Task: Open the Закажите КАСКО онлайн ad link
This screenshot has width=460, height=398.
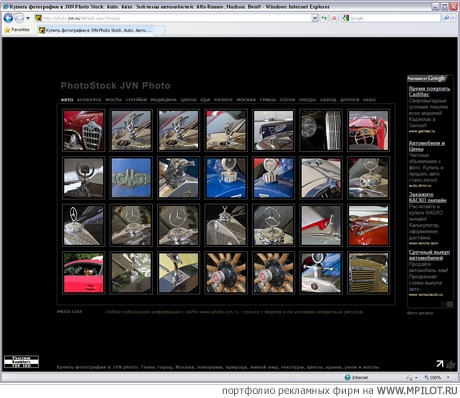Action: 427,197
